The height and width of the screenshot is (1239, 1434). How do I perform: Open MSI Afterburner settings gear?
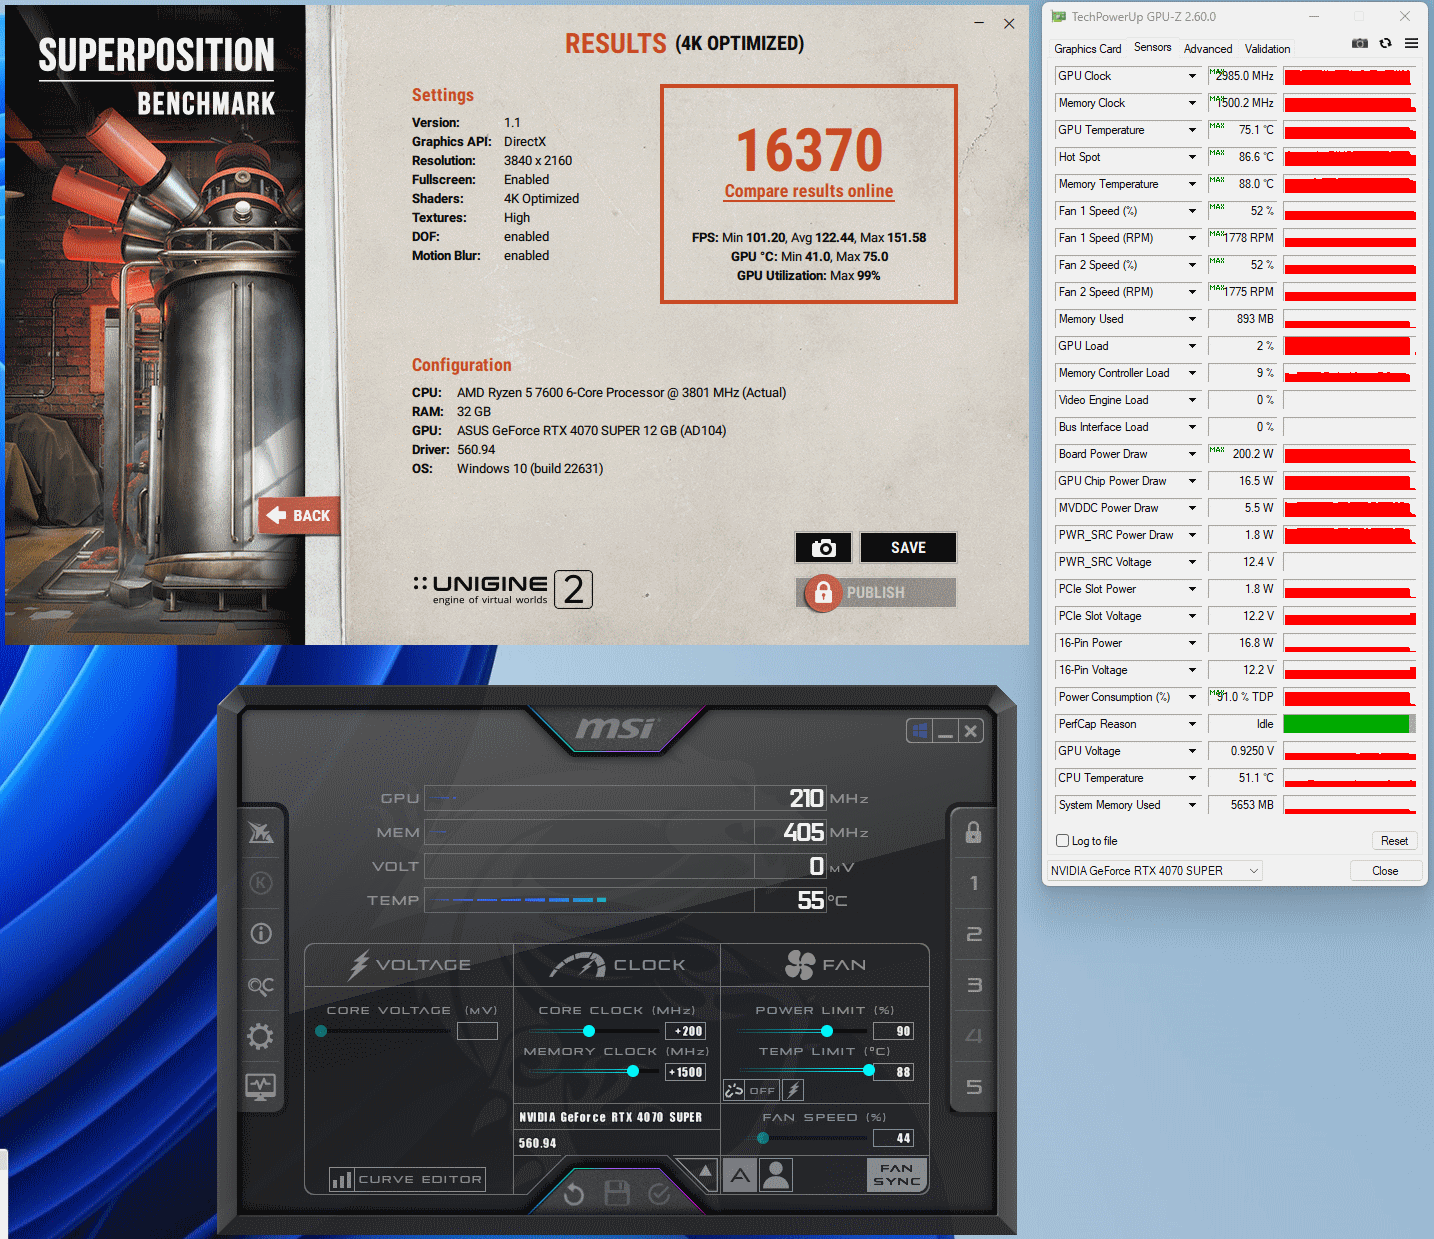261,1037
